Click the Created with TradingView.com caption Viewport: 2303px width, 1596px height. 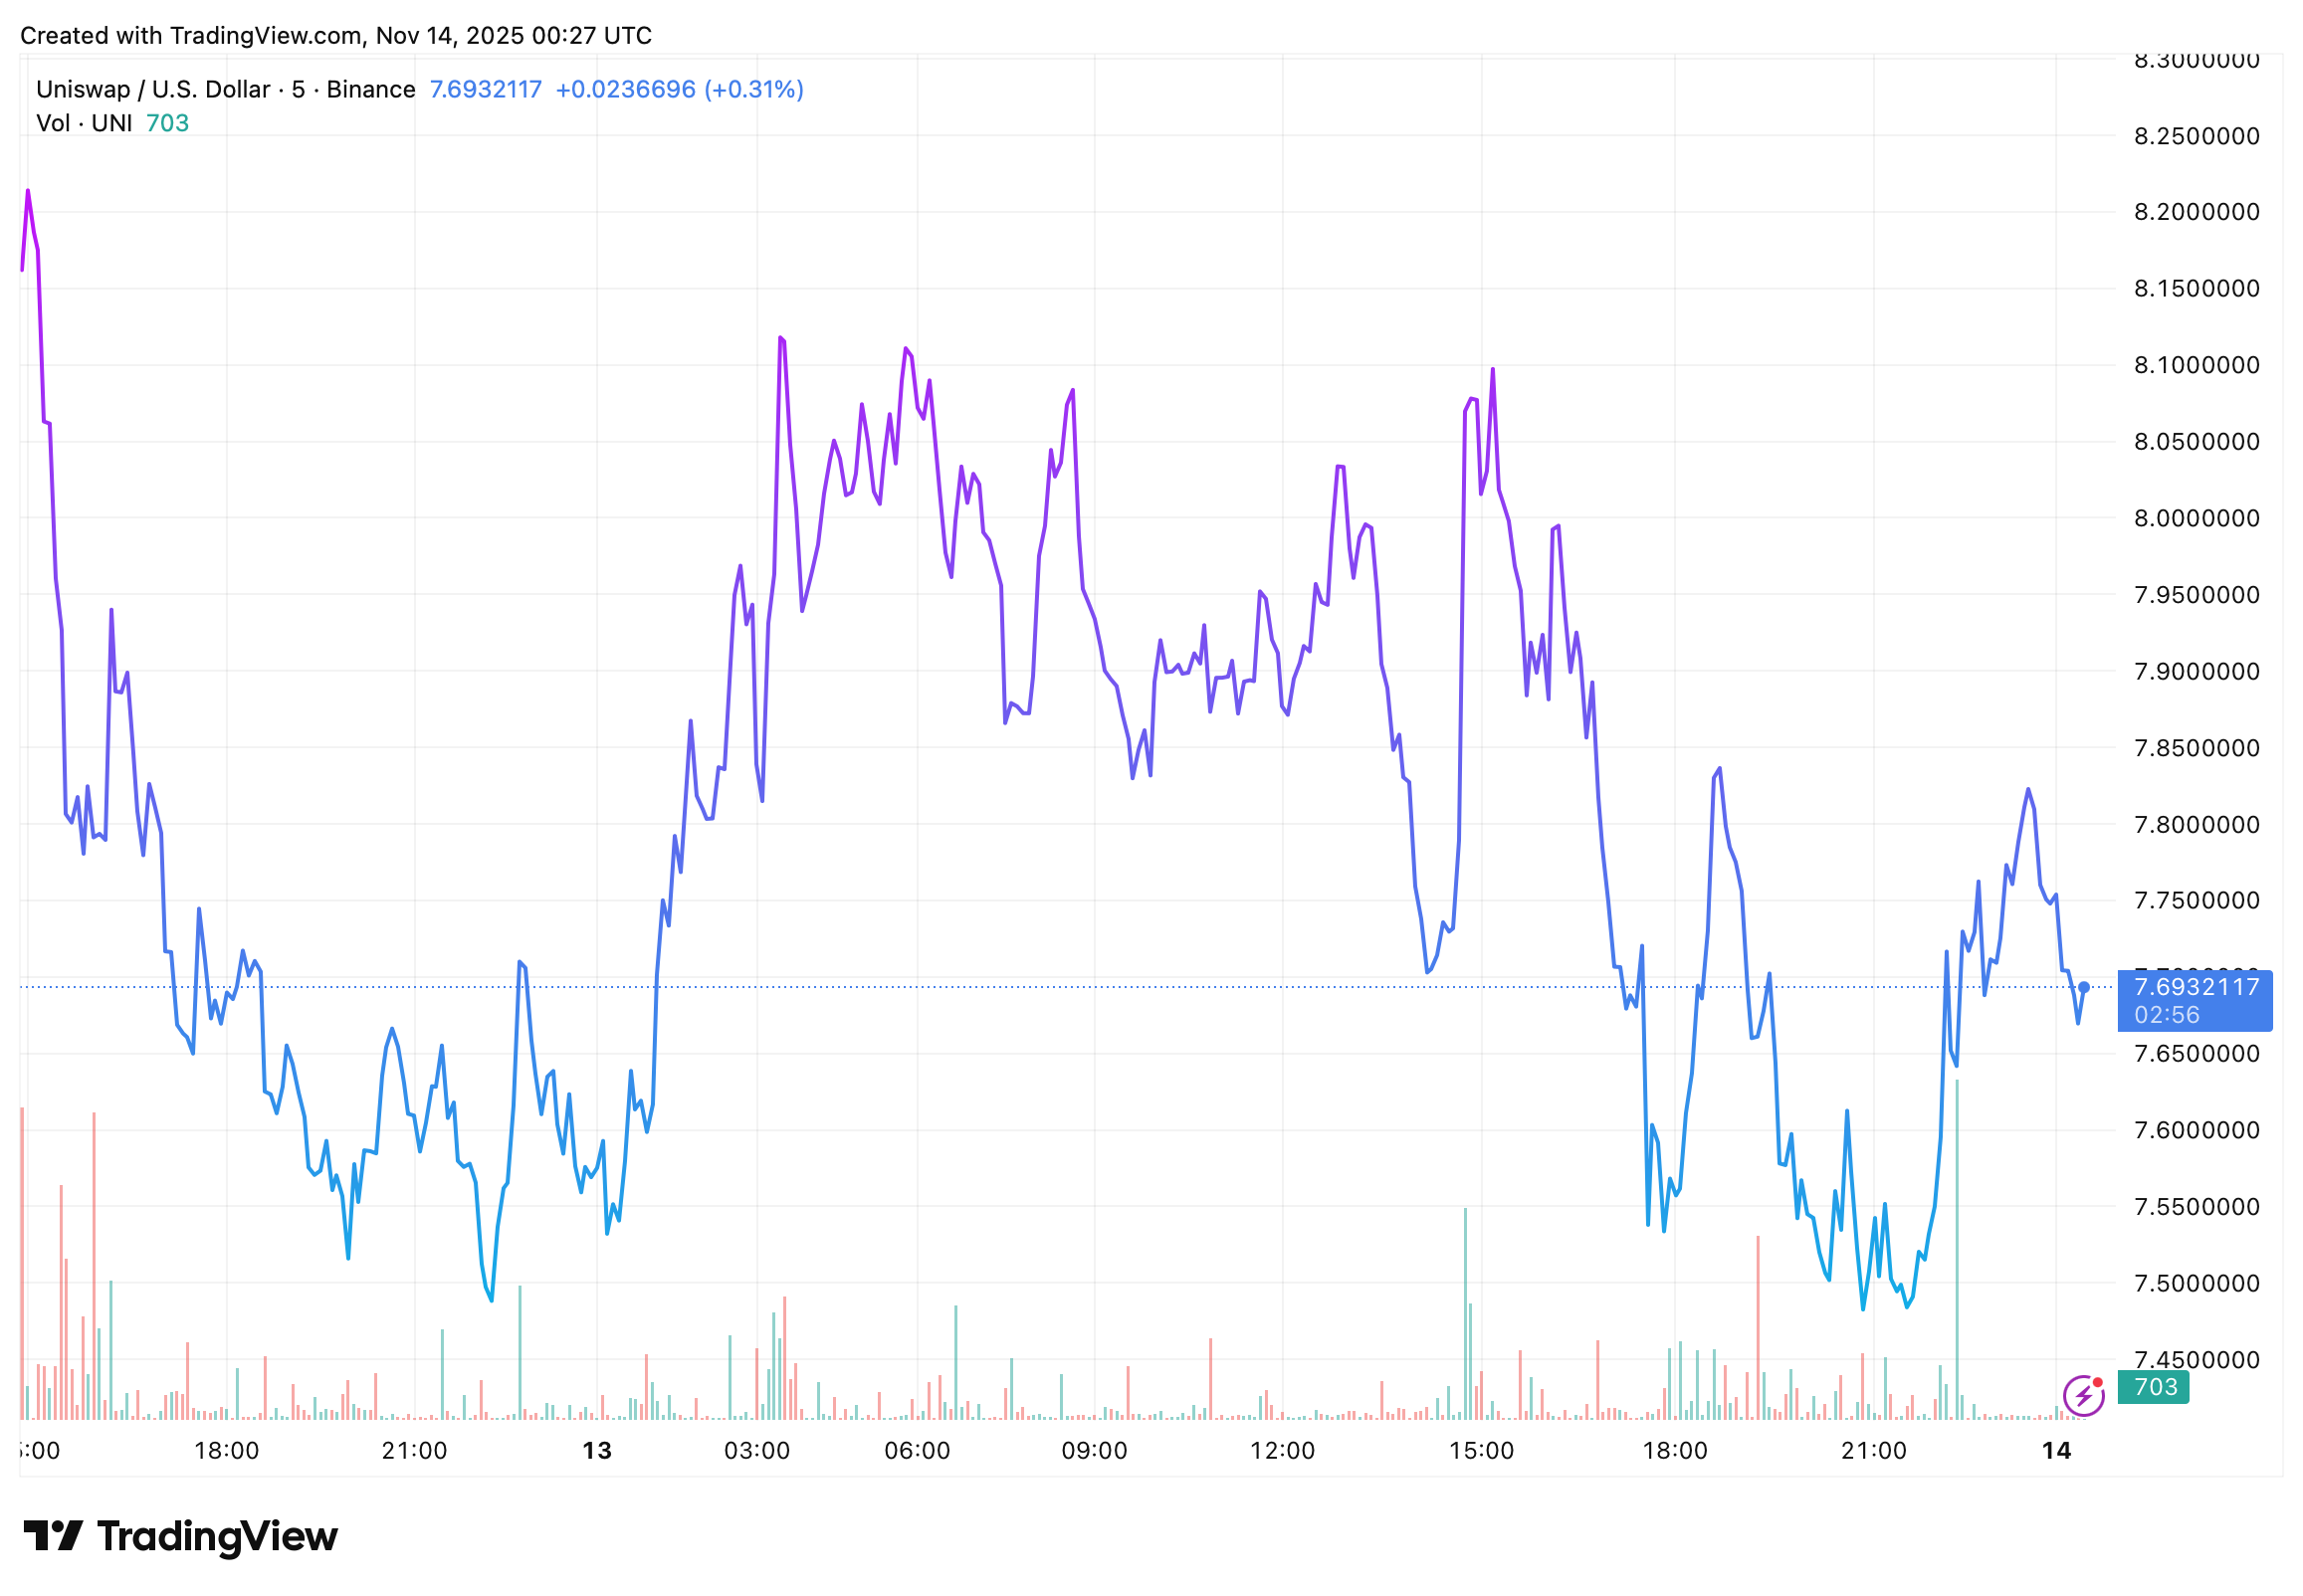[335, 36]
